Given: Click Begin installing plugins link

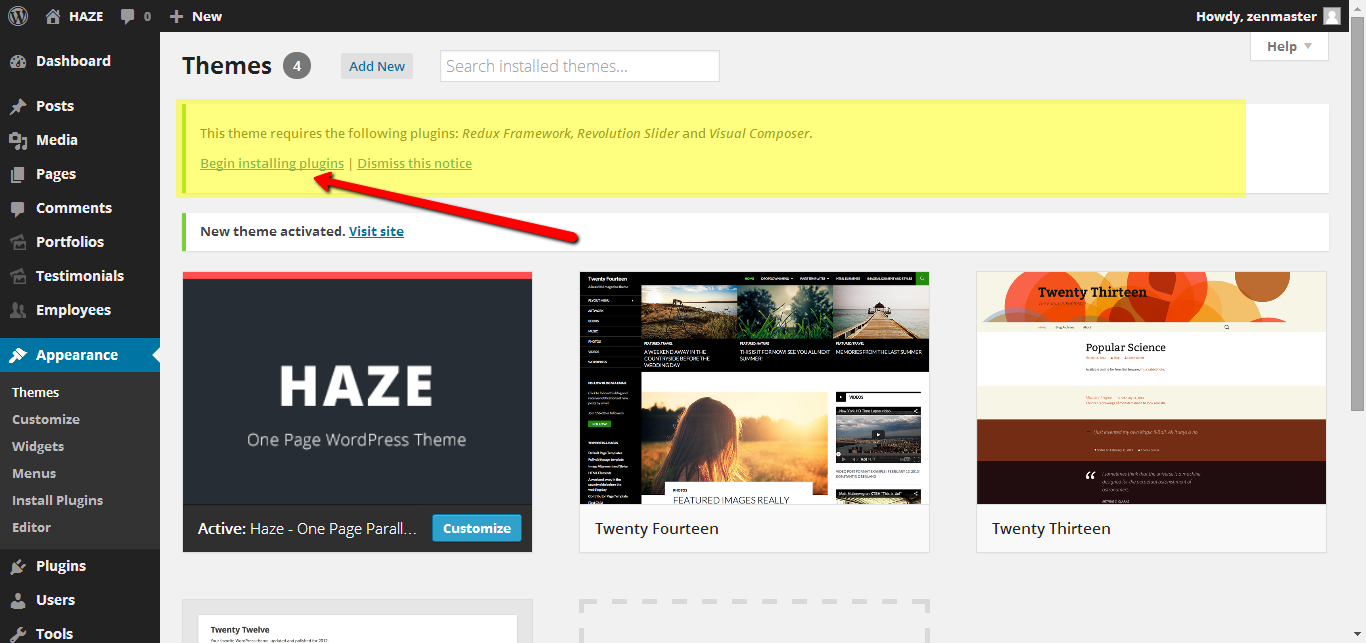Looking at the screenshot, I should [x=272, y=163].
